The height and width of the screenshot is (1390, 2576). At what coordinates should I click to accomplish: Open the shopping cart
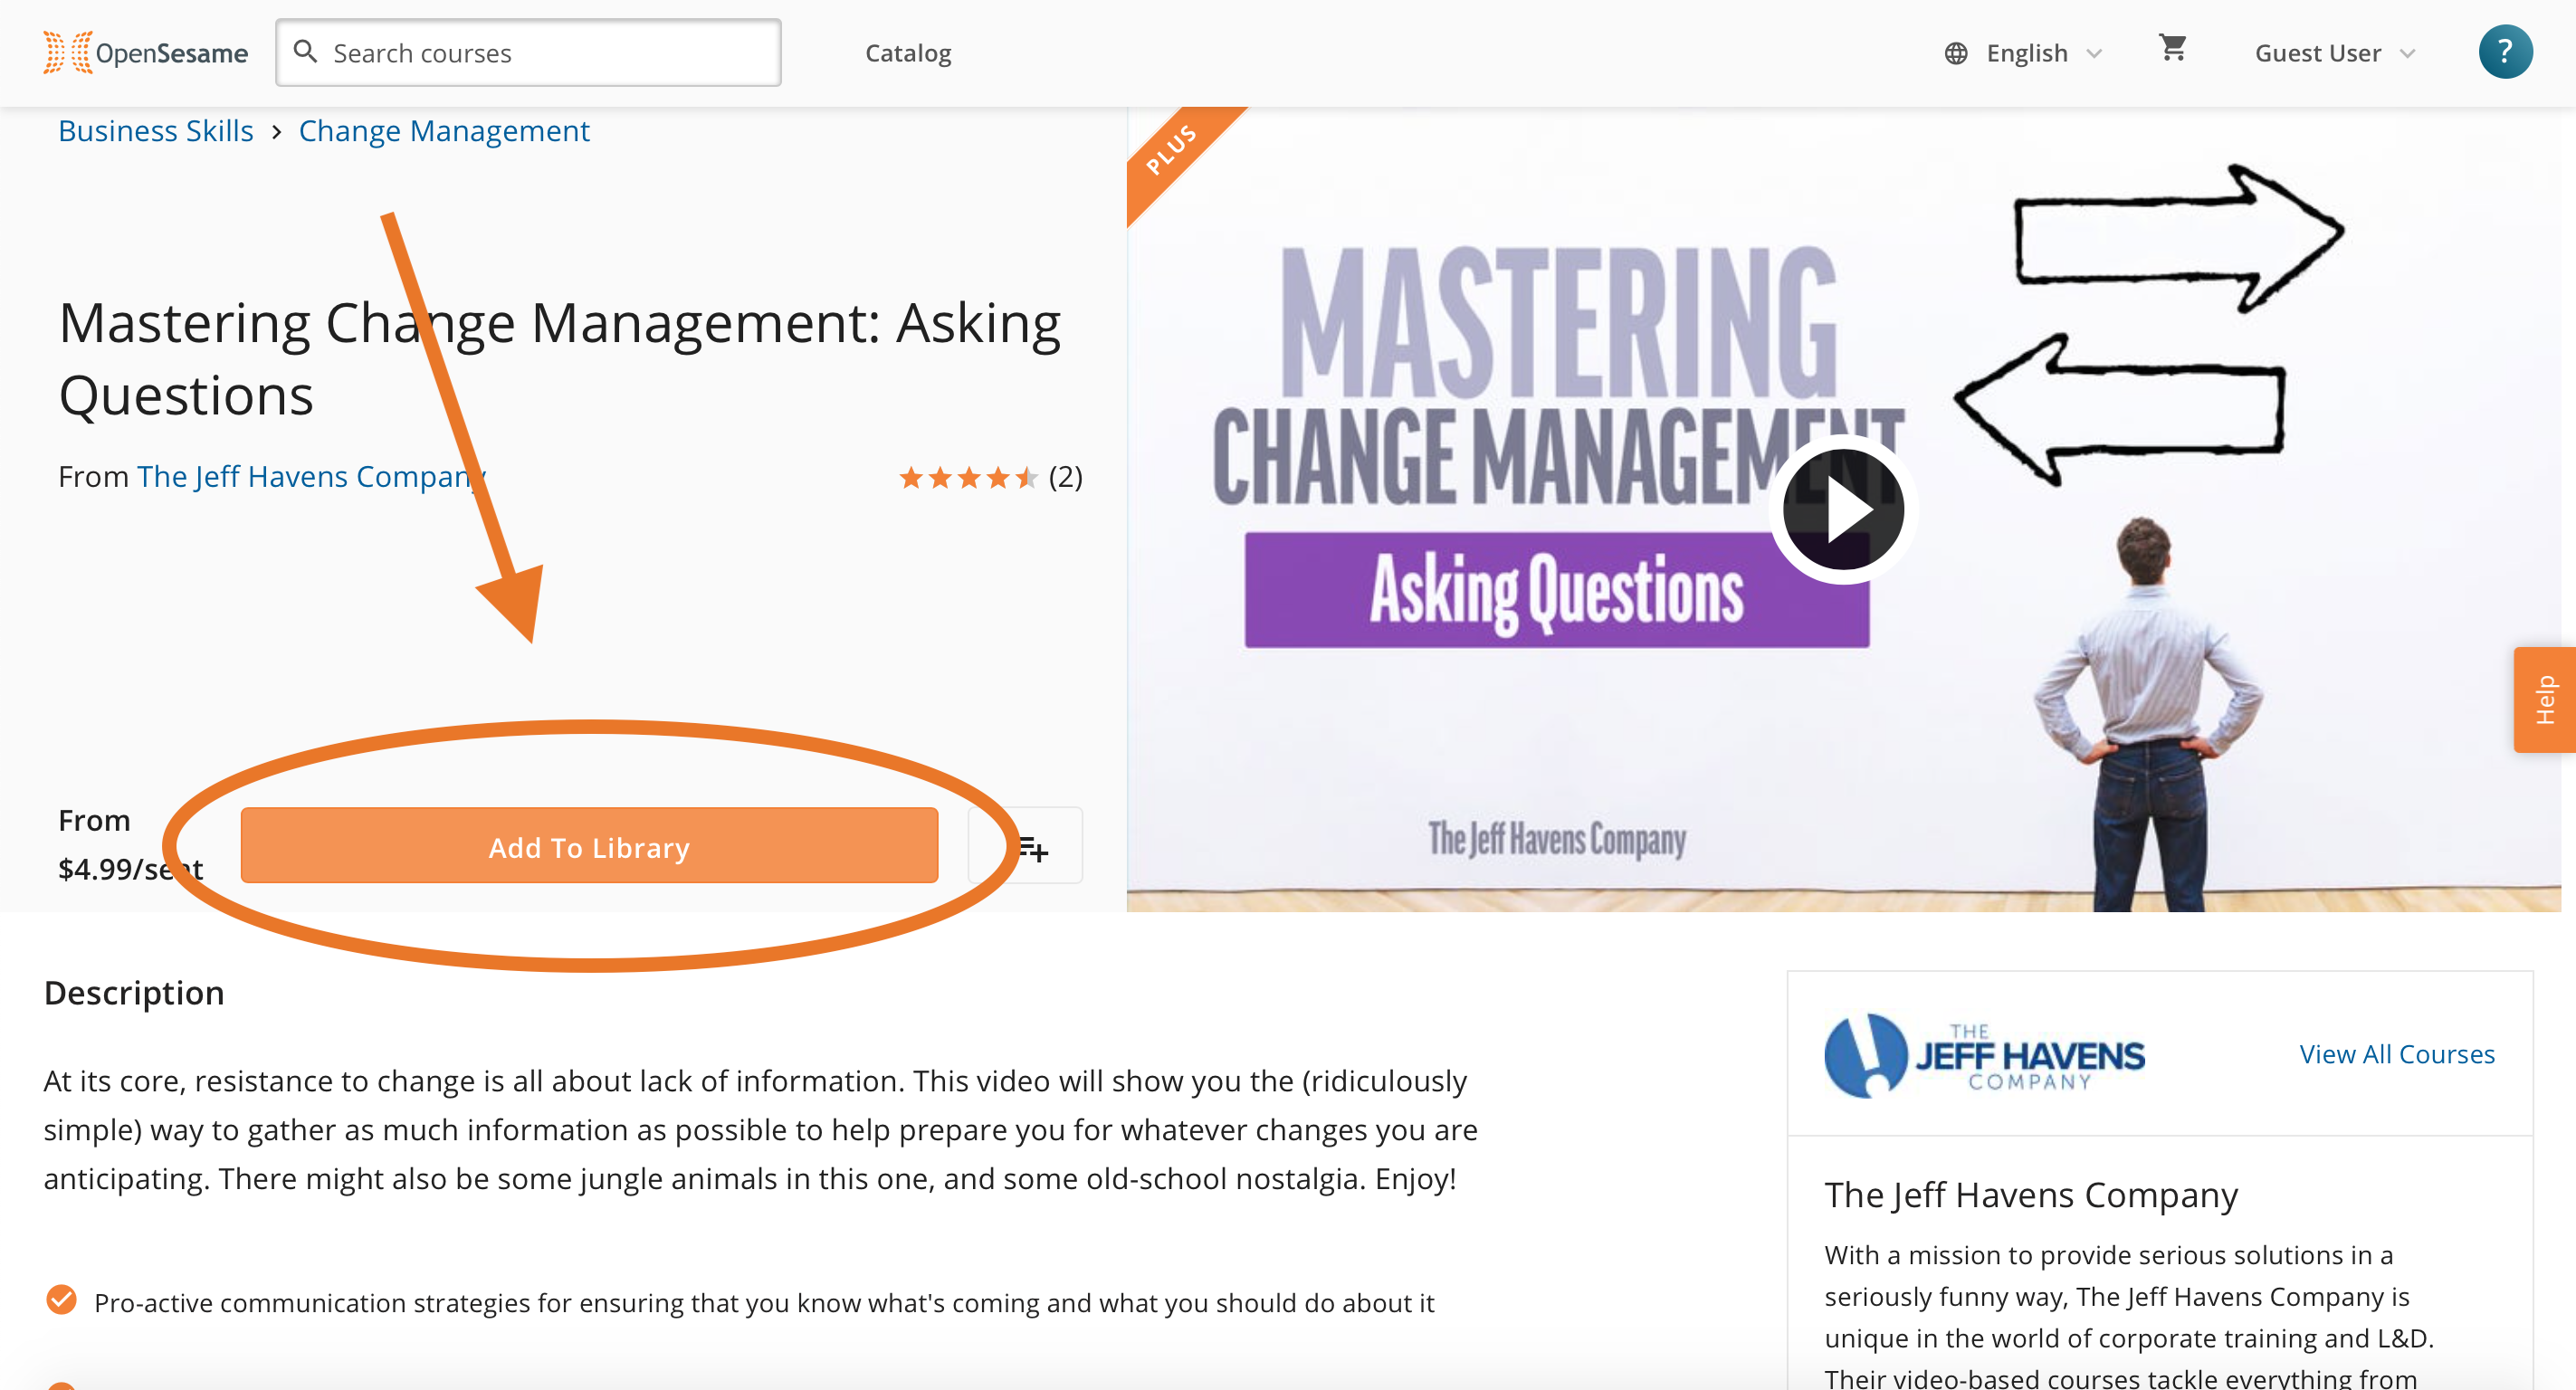pos(2172,48)
